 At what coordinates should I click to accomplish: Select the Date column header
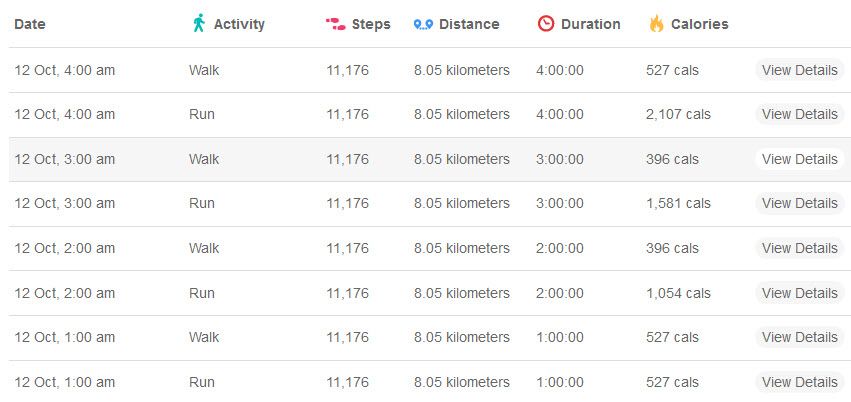tap(30, 24)
